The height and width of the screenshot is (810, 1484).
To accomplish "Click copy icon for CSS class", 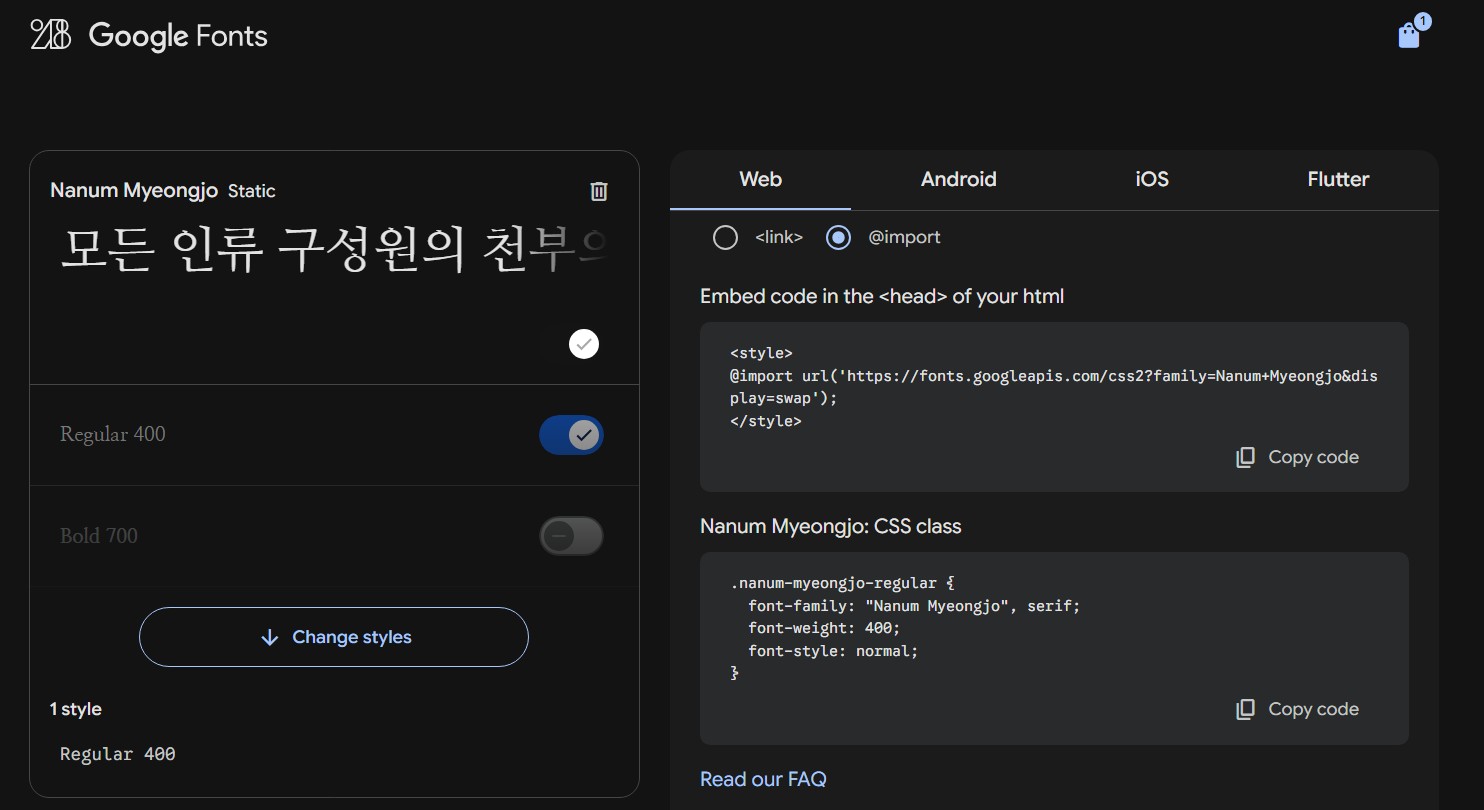I will 1245,709.
